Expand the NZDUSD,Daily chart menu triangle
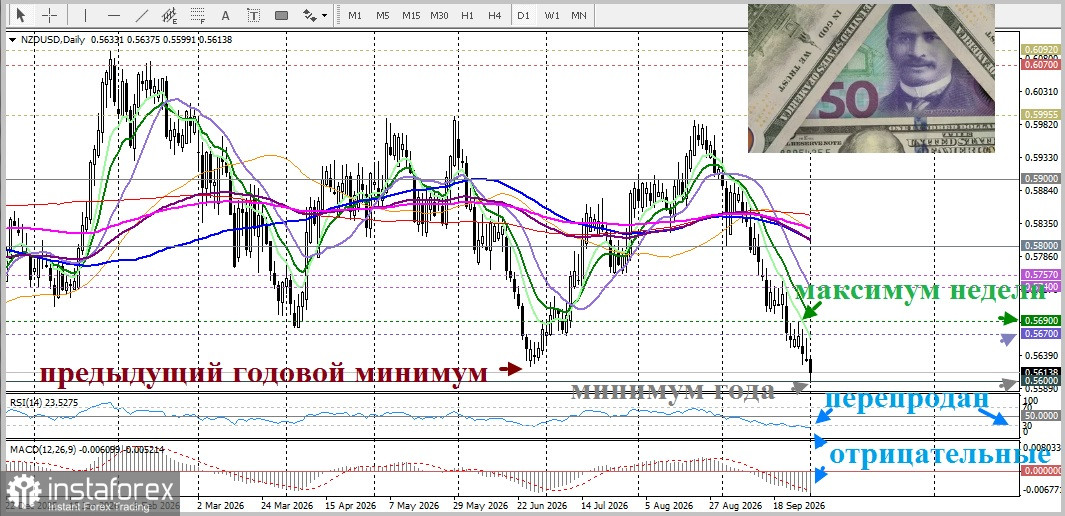This screenshot has width=1065, height=516. (x=14, y=40)
